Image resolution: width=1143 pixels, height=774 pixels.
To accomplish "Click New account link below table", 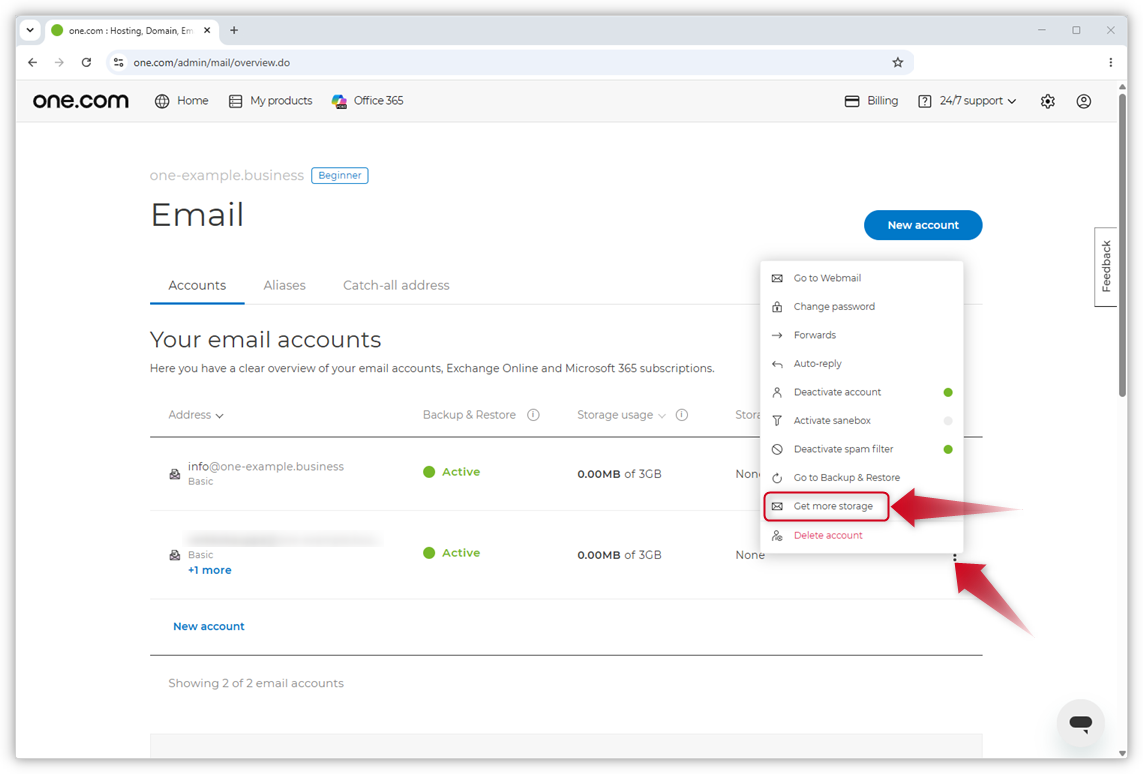I will tap(208, 626).
